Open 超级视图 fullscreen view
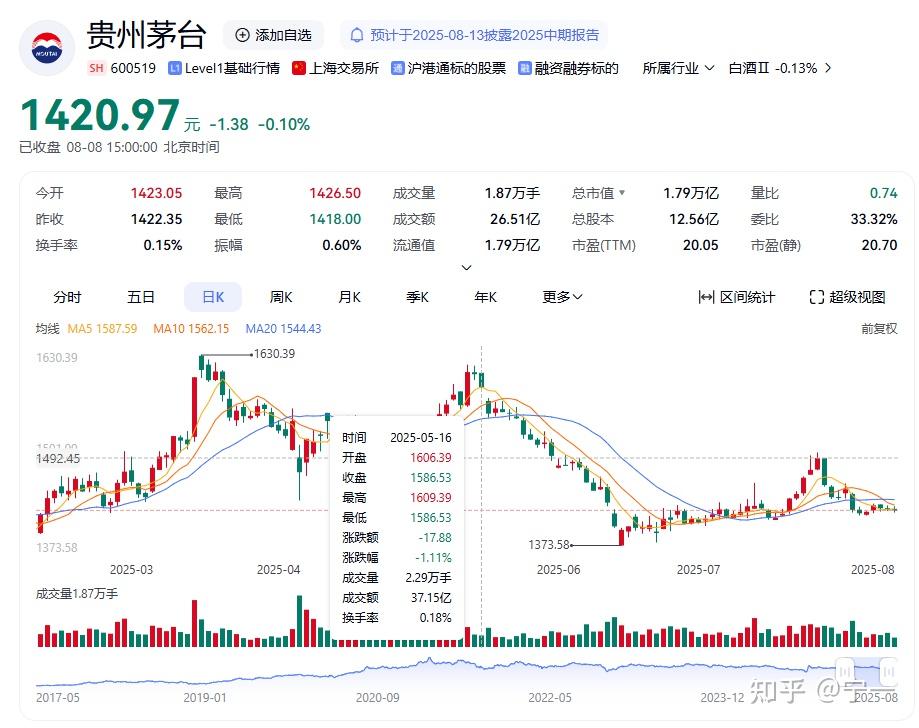919x728 pixels. [x=847, y=297]
